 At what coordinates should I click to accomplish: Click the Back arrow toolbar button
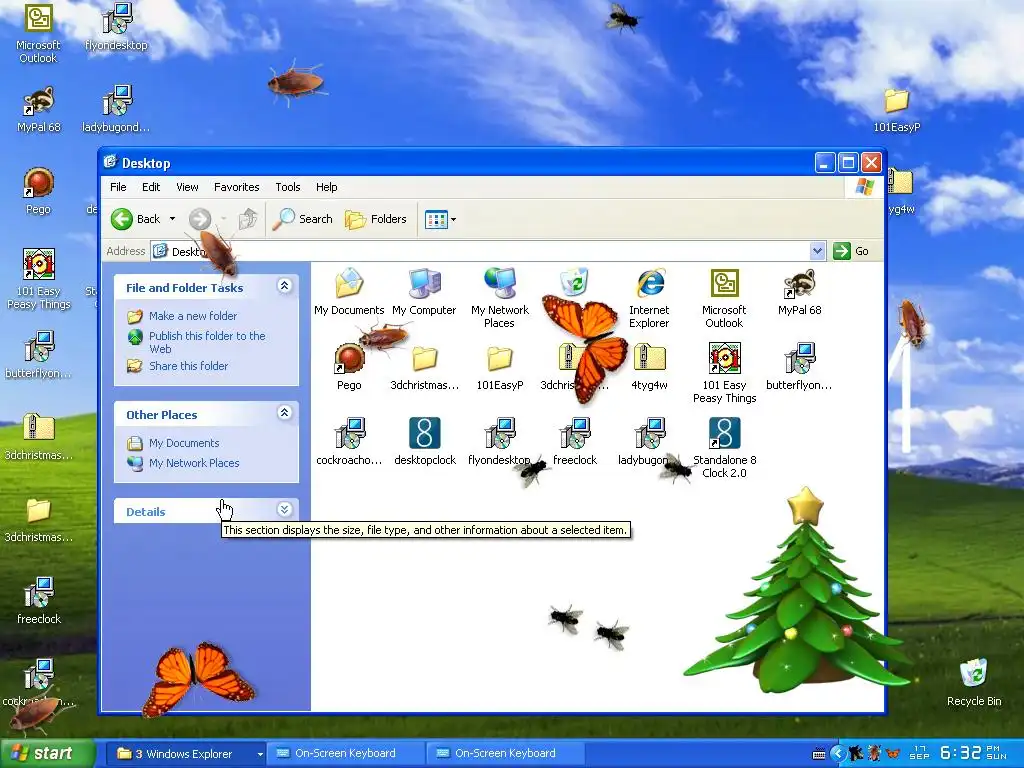click(136, 219)
